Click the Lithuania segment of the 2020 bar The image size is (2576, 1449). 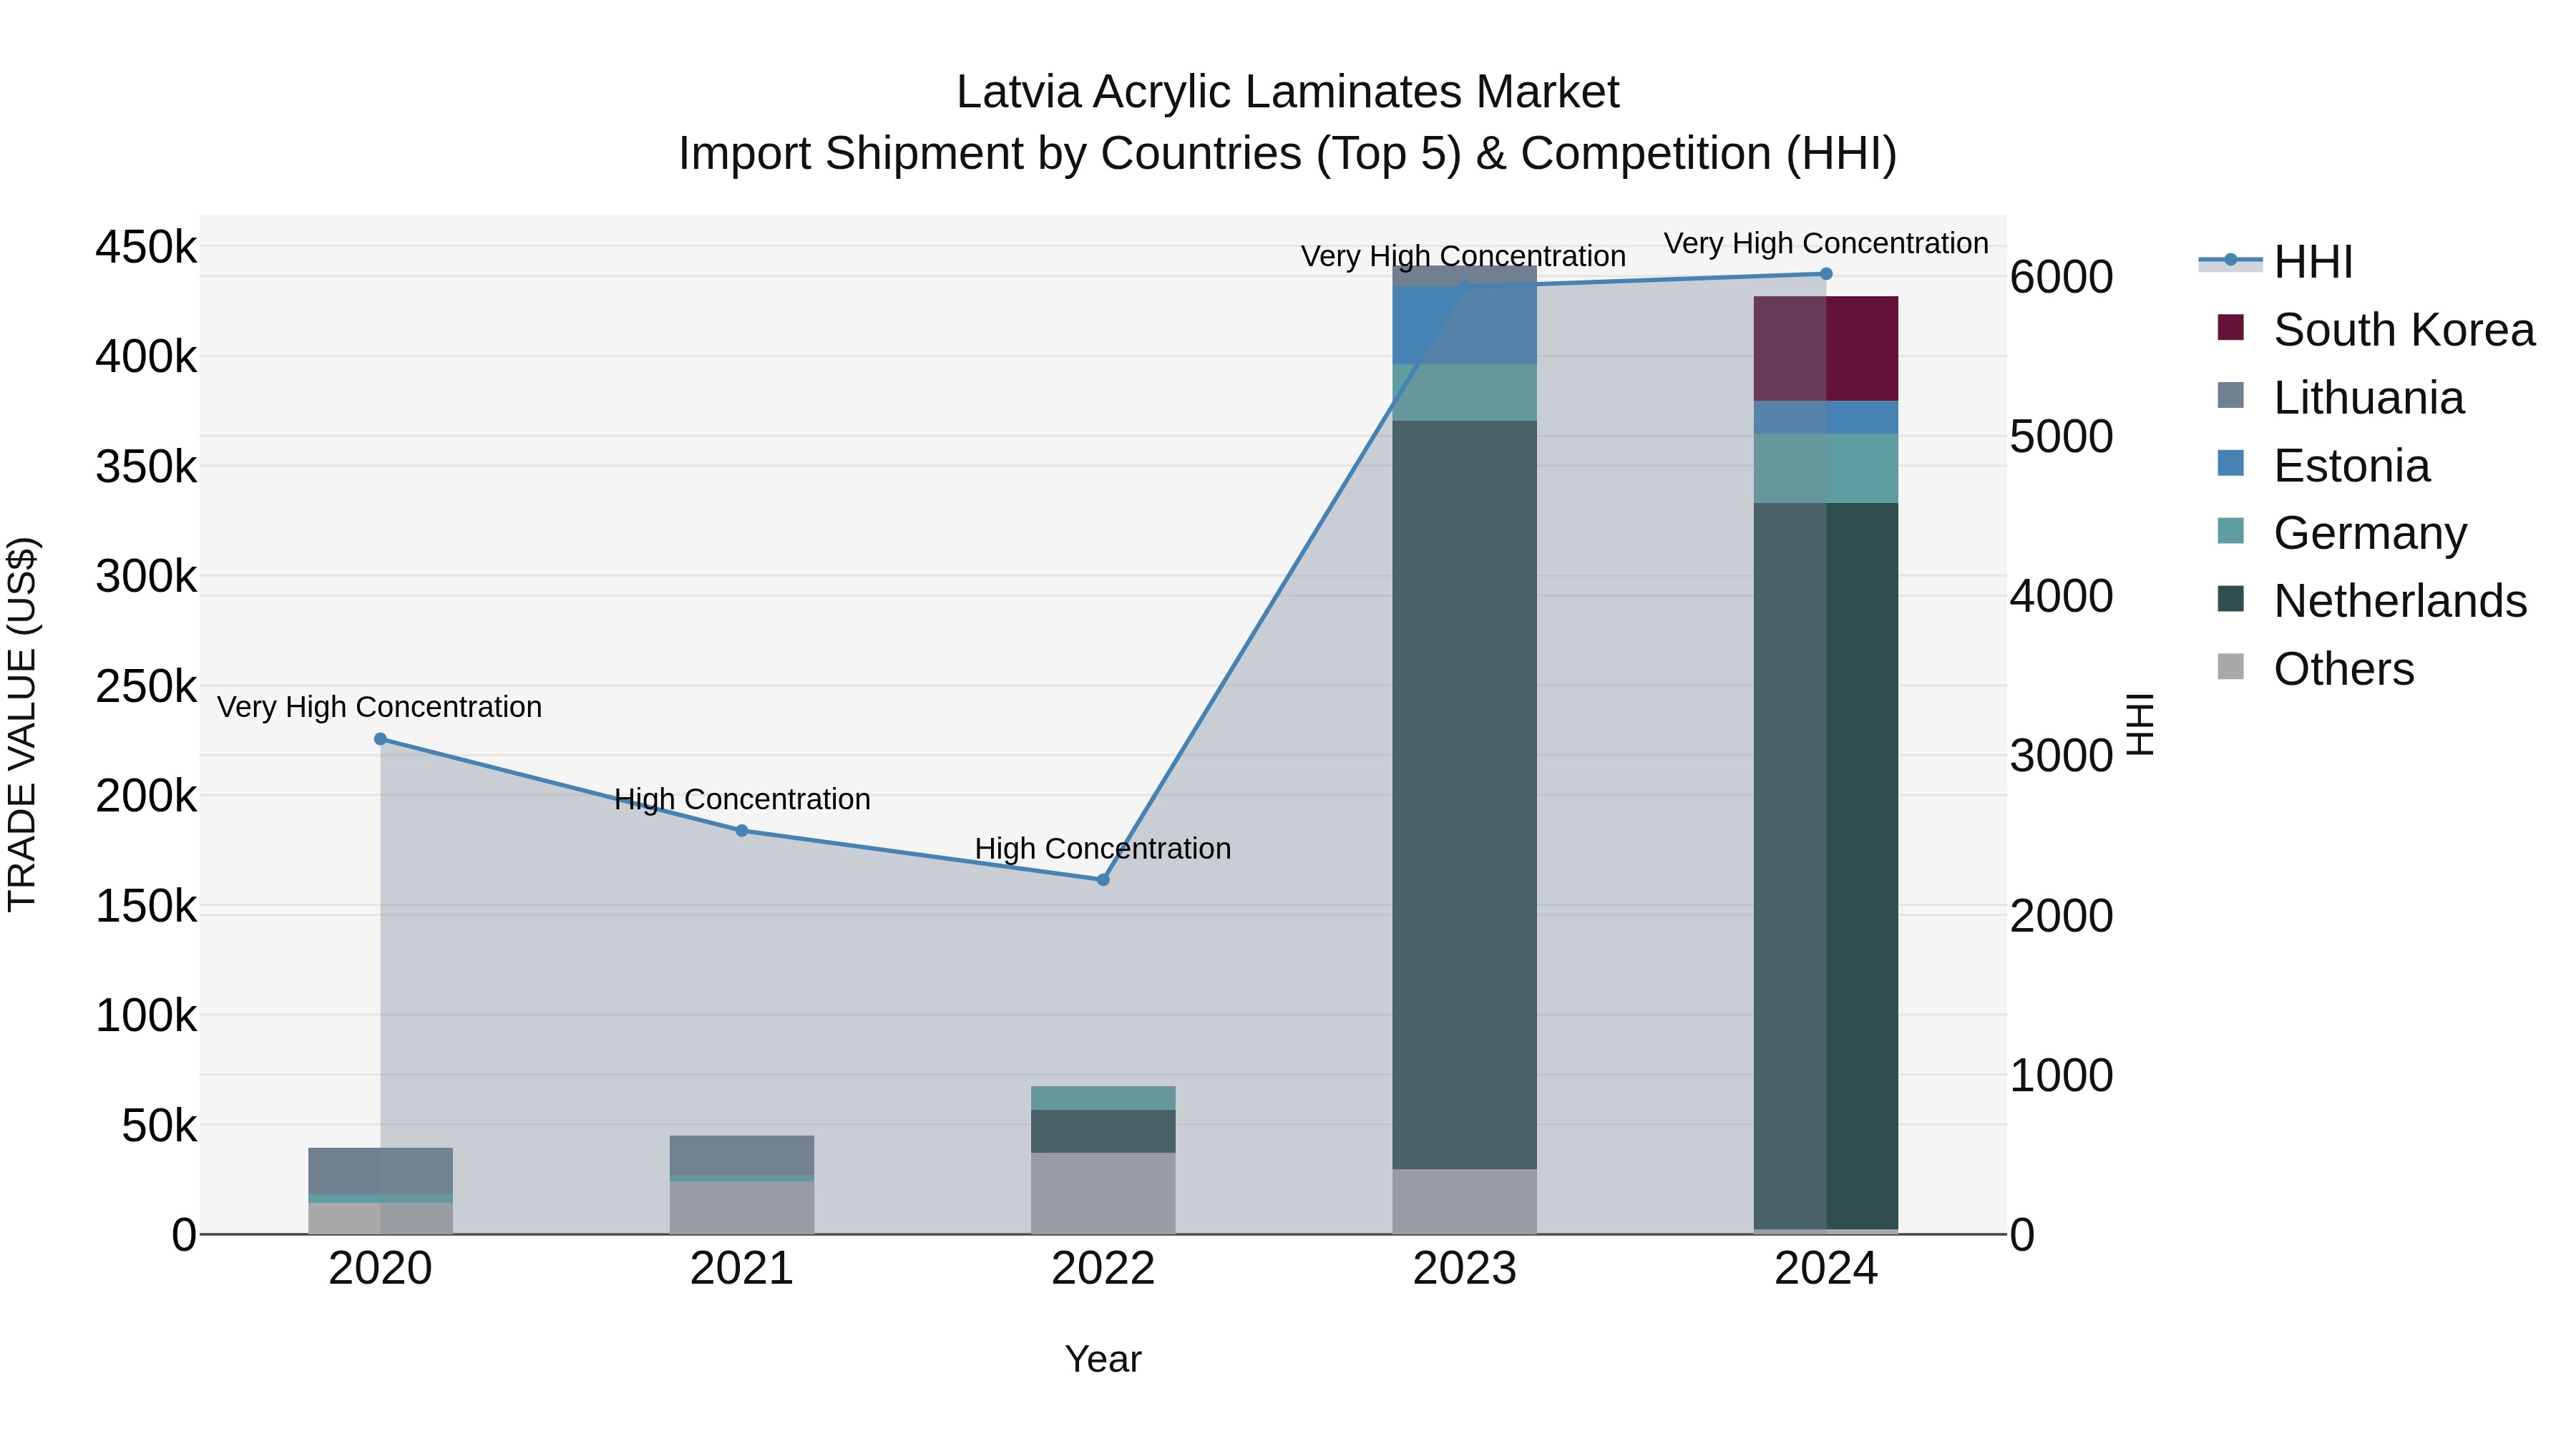click(x=380, y=1171)
